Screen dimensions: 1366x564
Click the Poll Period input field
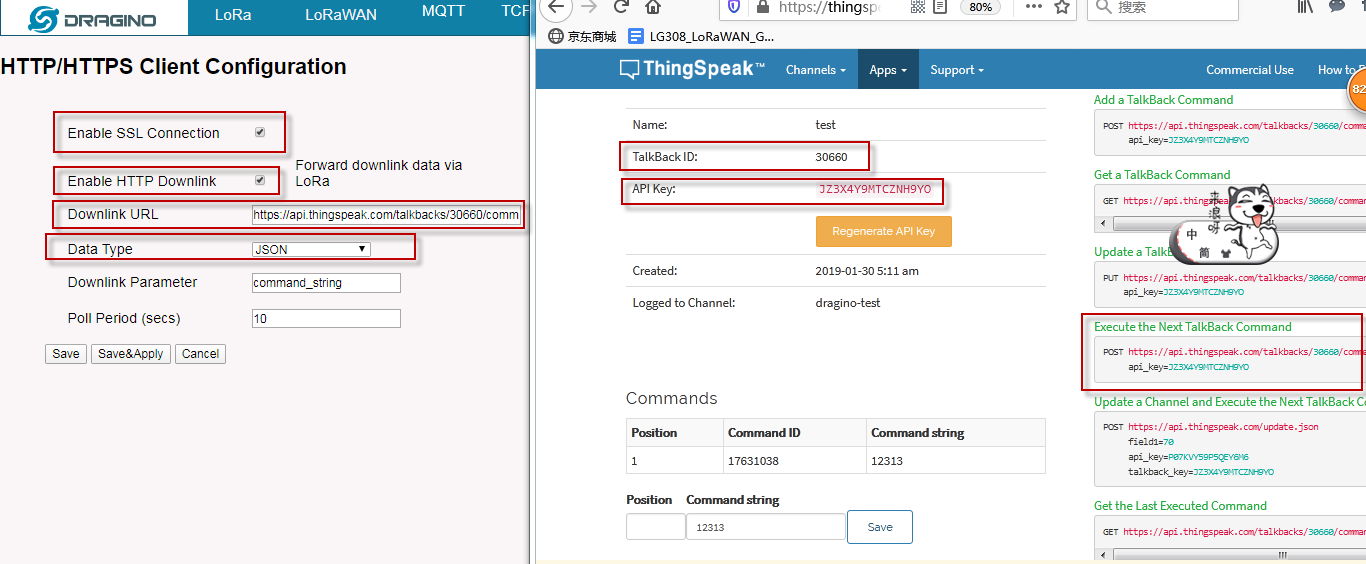click(326, 319)
